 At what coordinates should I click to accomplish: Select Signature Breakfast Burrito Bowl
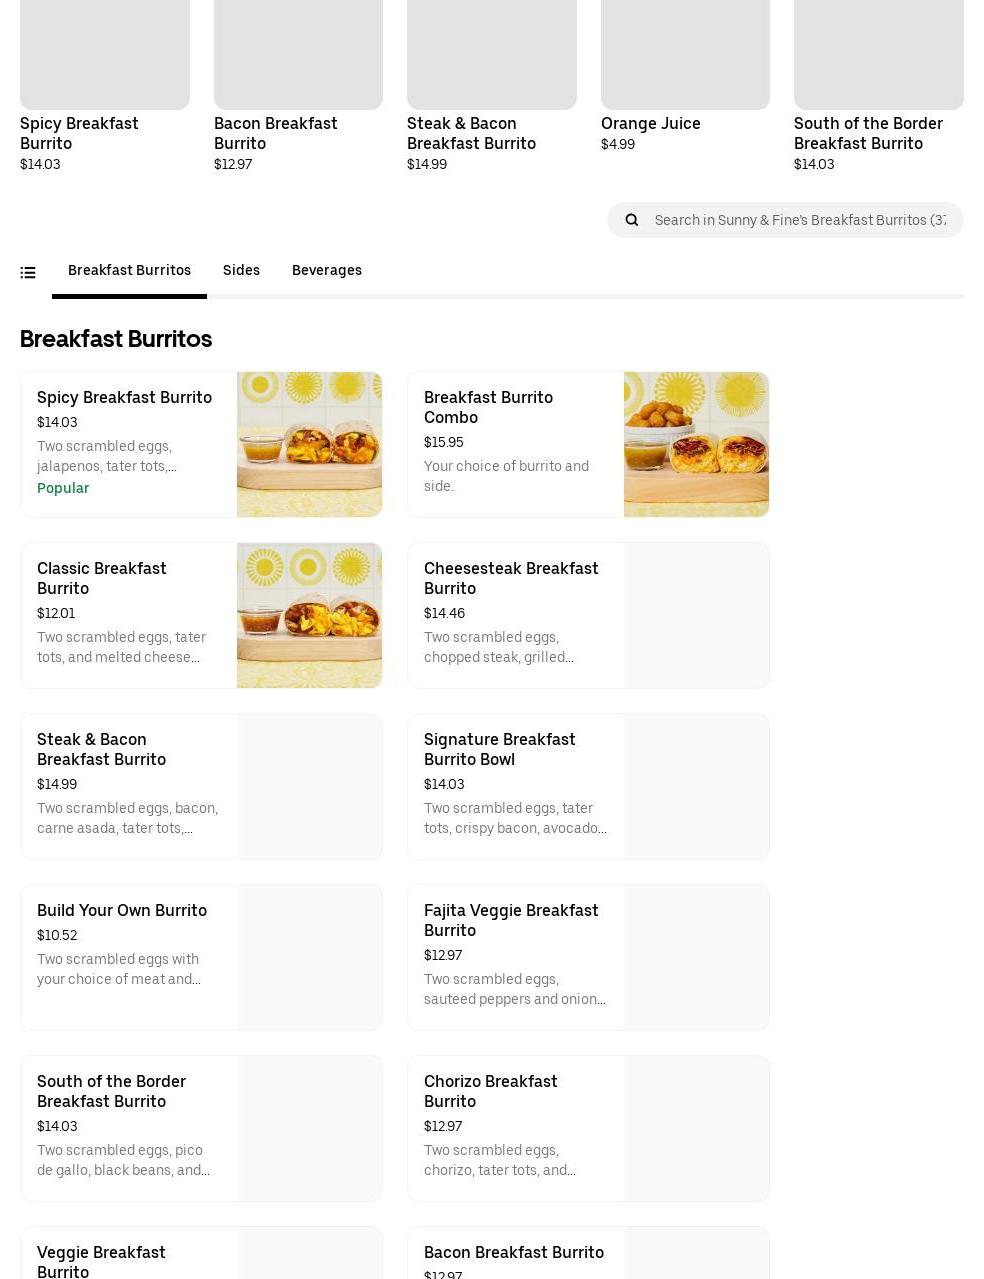500,749
